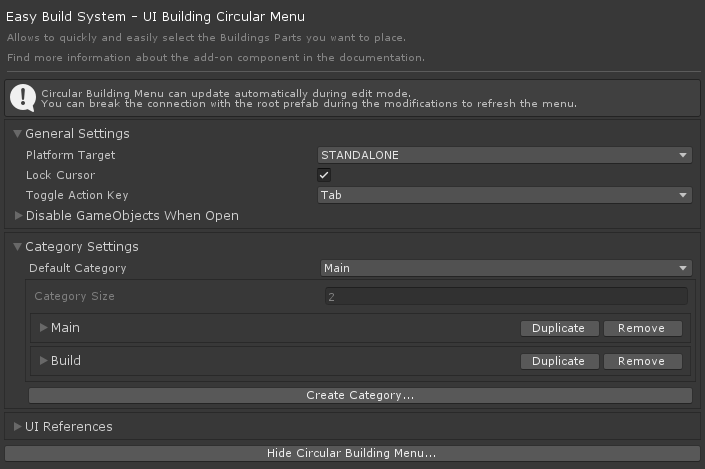Remove the Build category
The height and width of the screenshot is (469, 705).
pyautogui.click(x=641, y=361)
